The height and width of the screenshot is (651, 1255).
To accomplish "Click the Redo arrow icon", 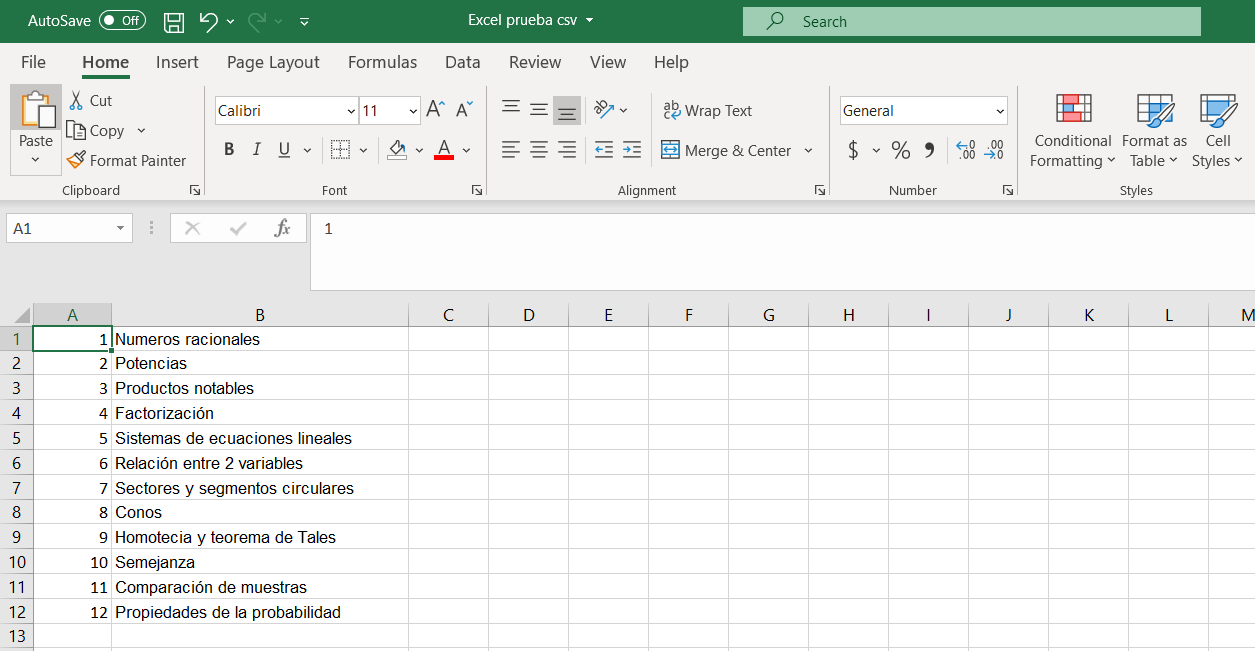I will [257, 21].
